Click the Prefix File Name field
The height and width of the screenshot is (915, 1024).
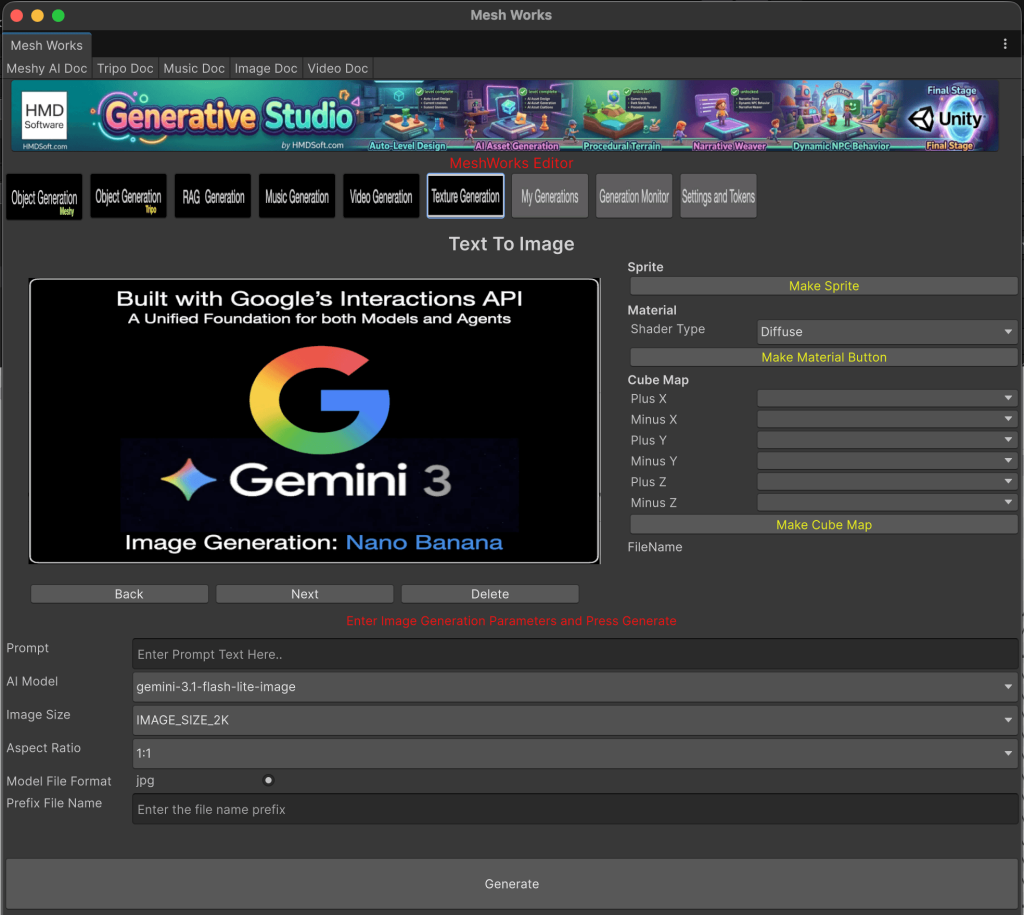pos(575,809)
